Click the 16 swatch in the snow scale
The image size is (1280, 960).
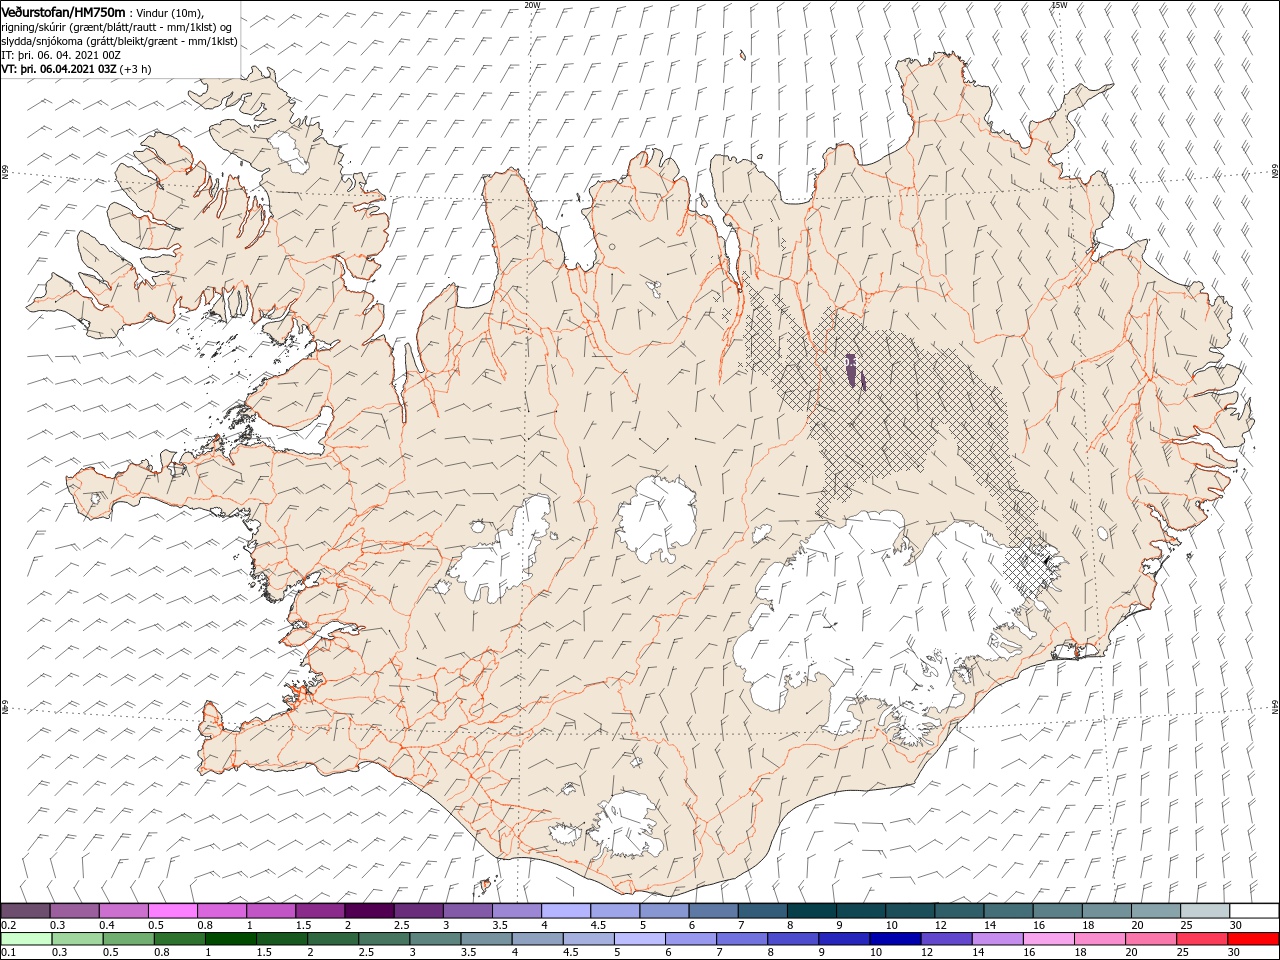coord(1057,910)
